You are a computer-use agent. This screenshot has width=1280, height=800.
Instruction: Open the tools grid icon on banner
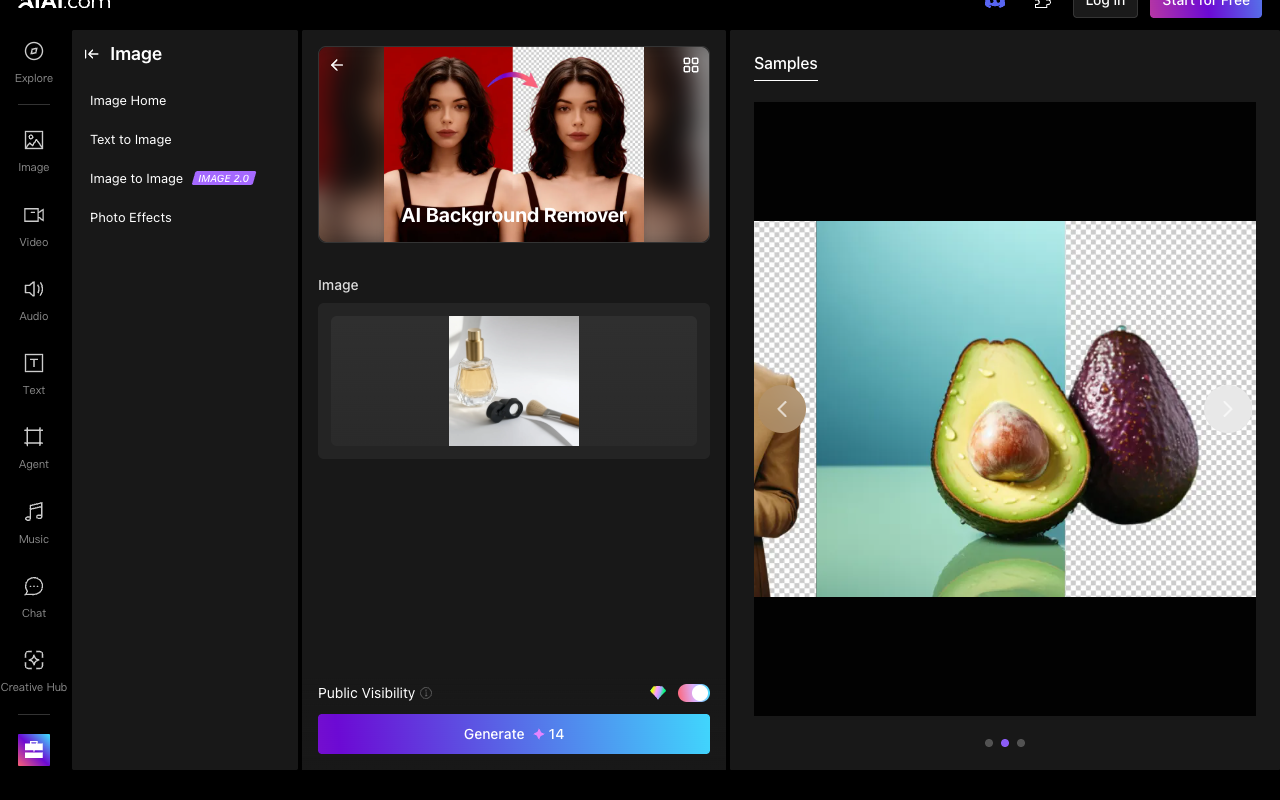click(691, 65)
